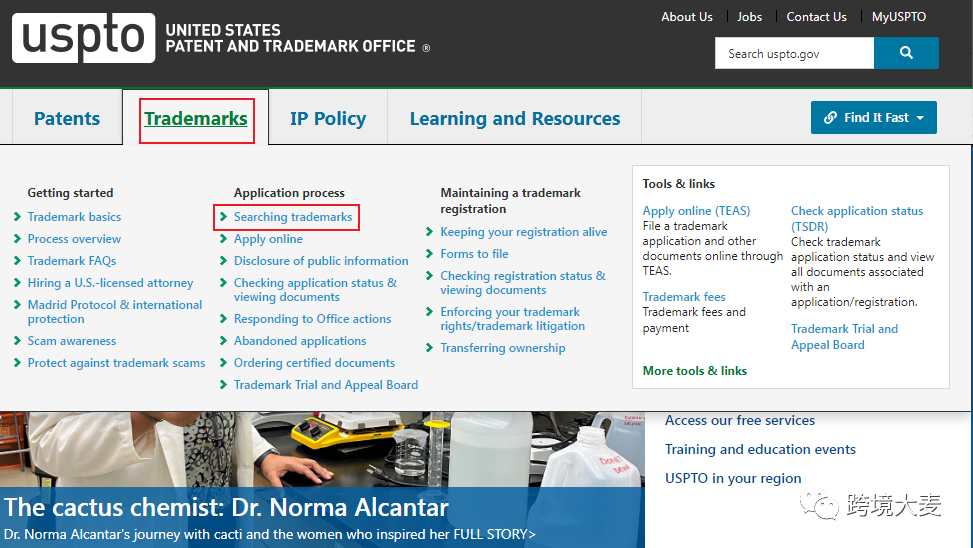This screenshot has height=548, width=973.
Task: Click chevron arrow beside Trademark basics
Action: click(17, 217)
